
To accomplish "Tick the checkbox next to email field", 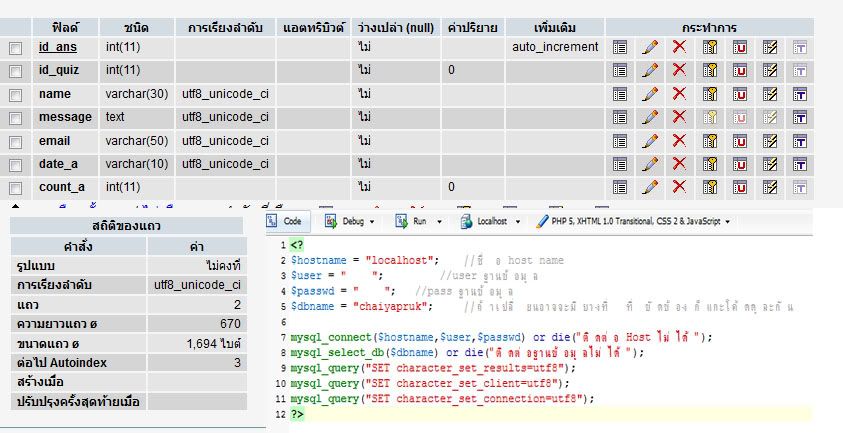I will coord(15,141).
